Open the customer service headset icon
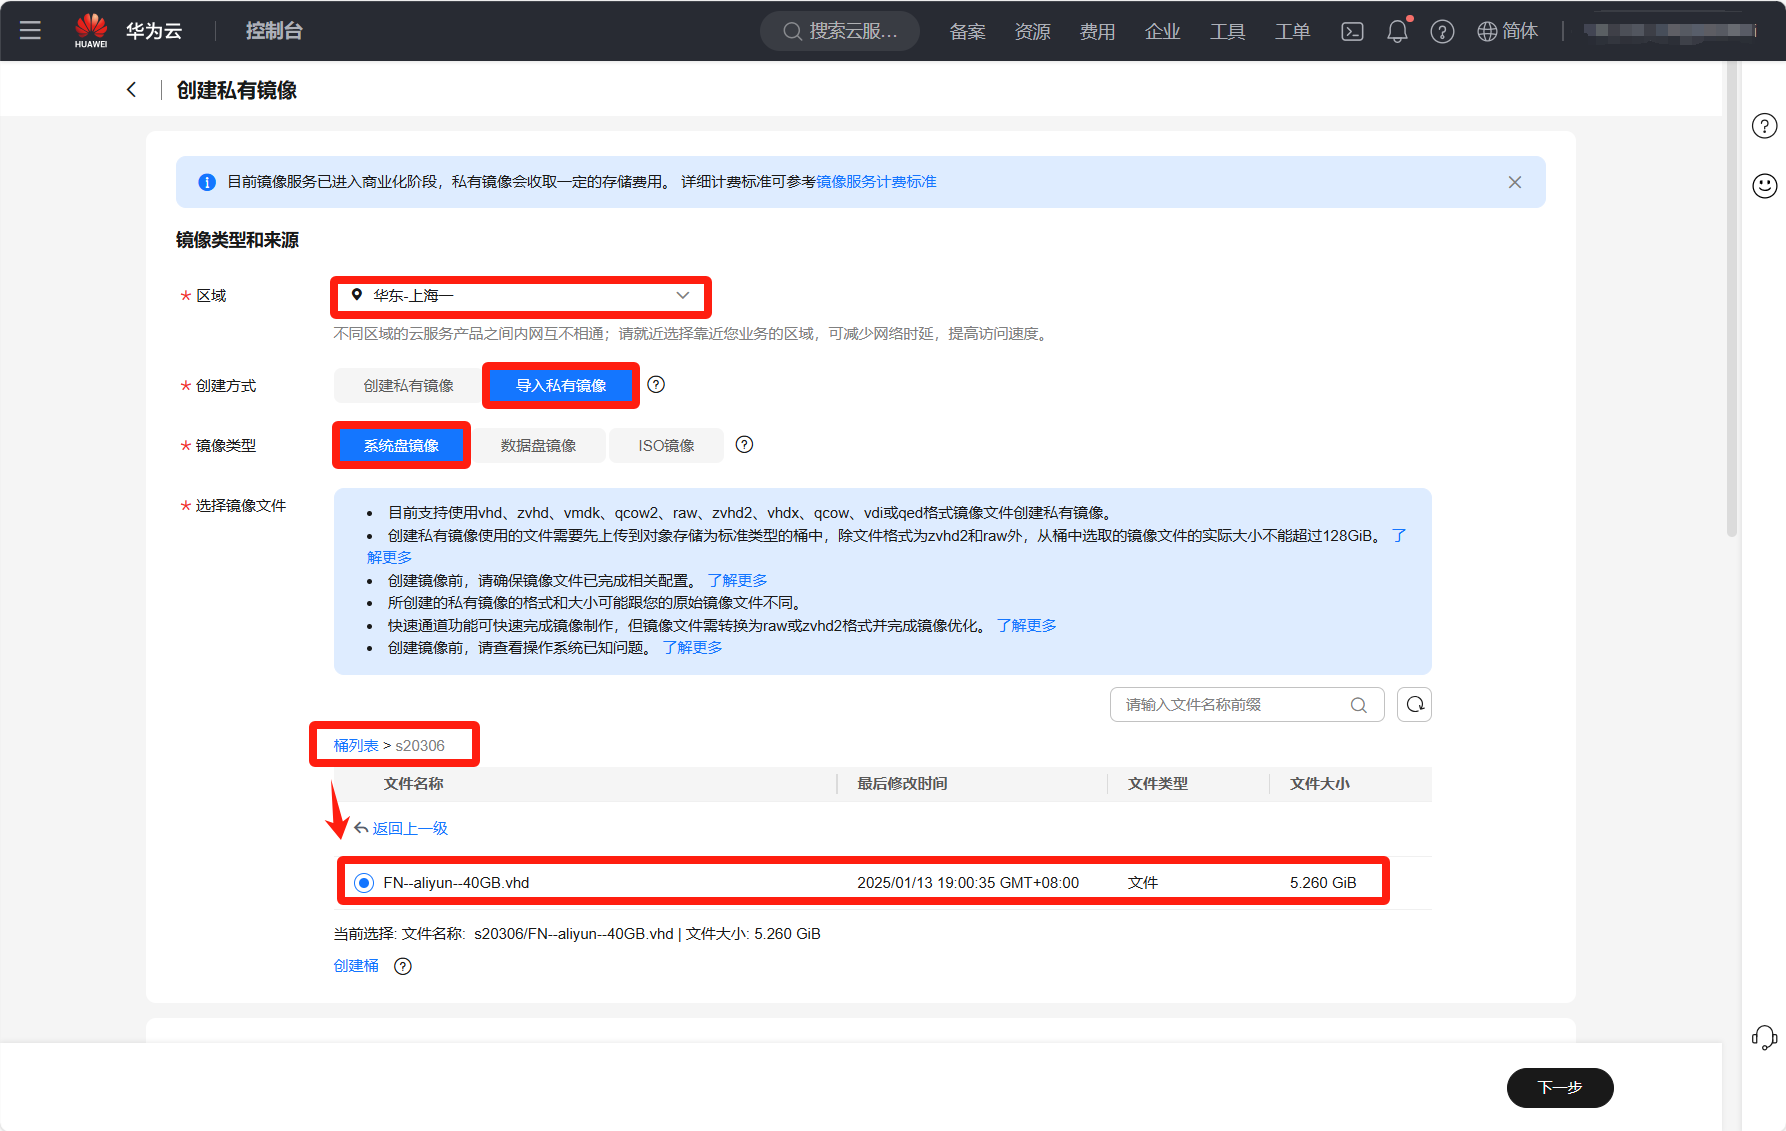 coord(1764,1038)
